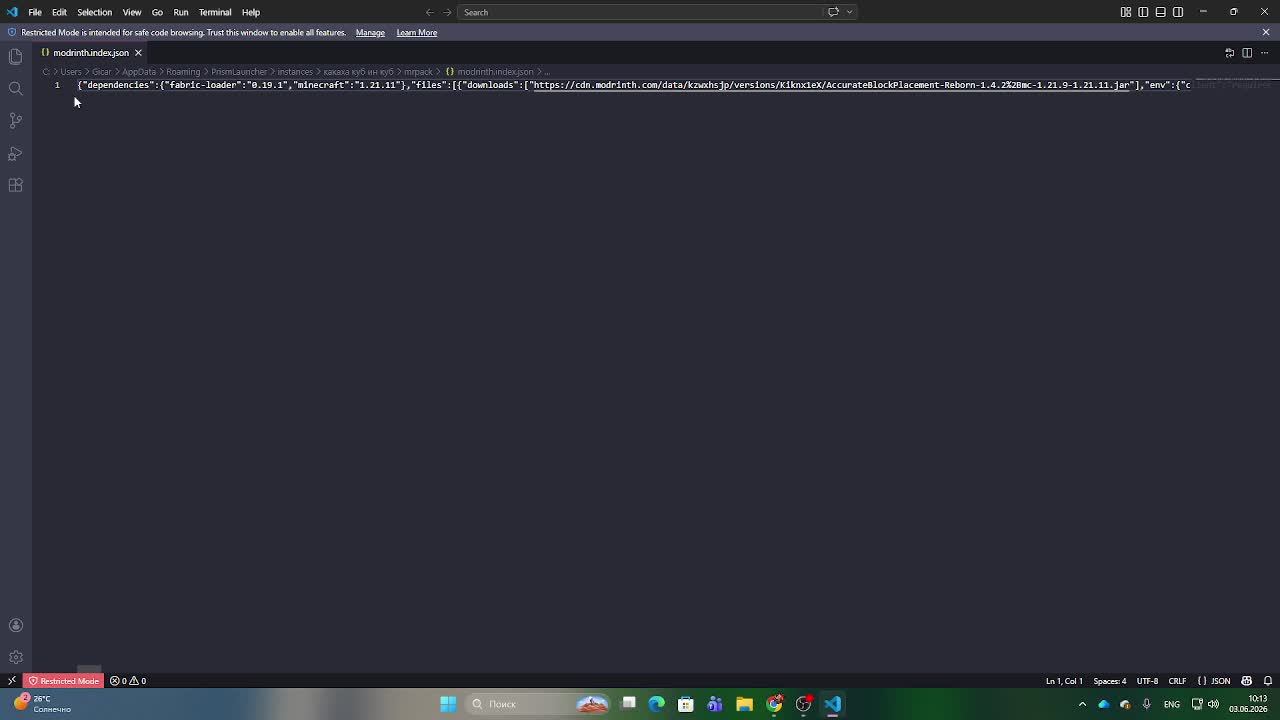Image resolution: width=1280 pixels, height=720 pixels.
Task: Click the remote window status icon
Action: click(x=11, y=681)
